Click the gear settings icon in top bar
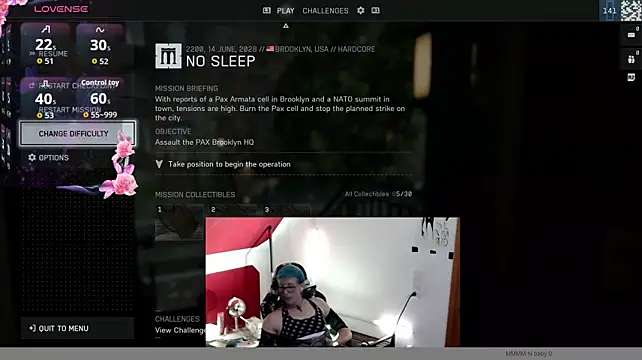The width and height of the screenshot is (642, 360). pos(360,10)
